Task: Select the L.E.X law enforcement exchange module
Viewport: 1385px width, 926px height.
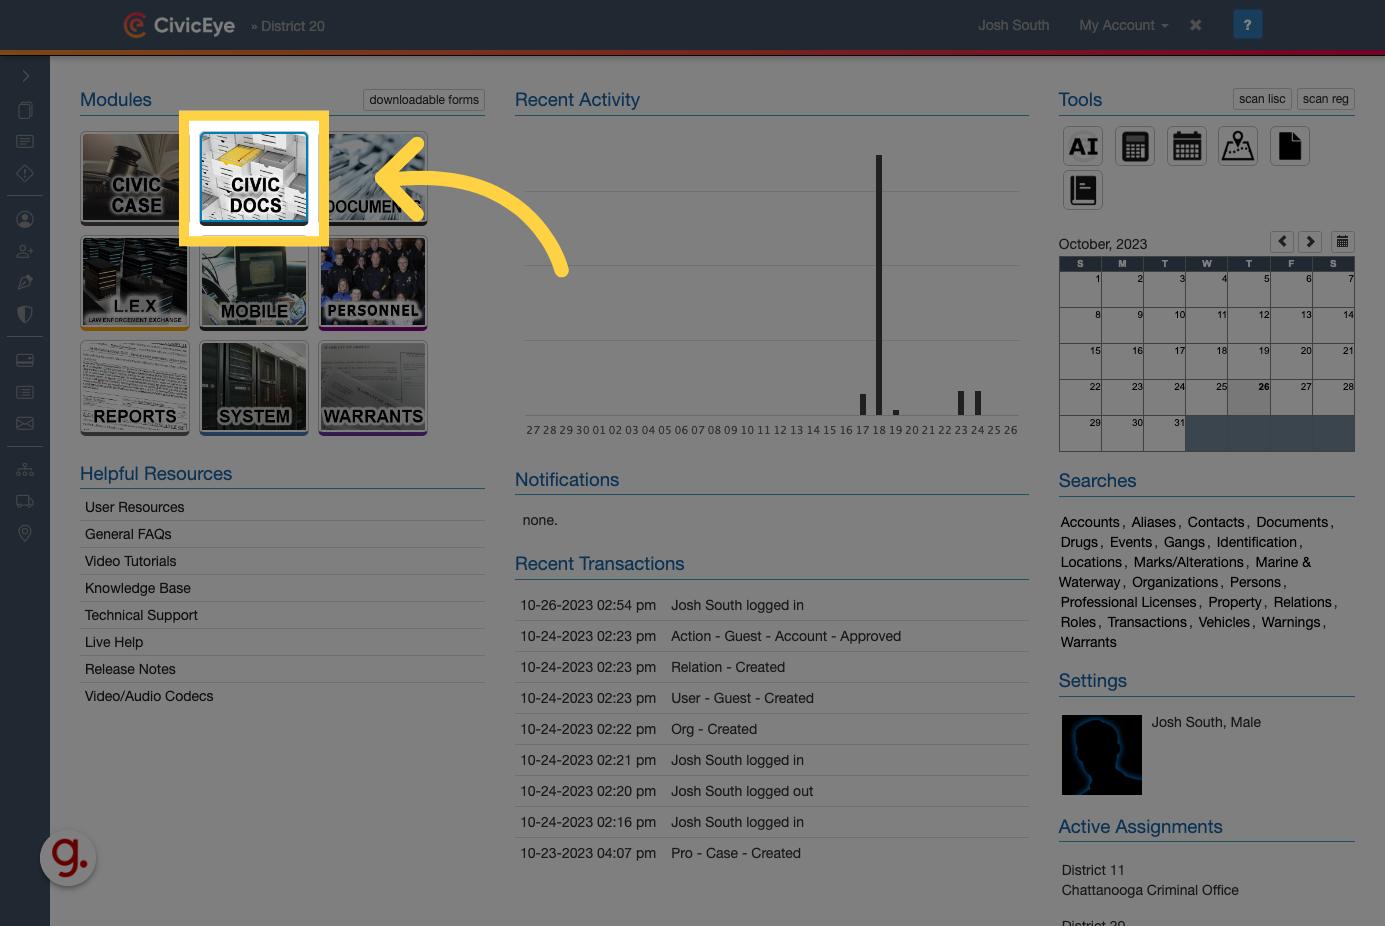Action: (x=134, y=283)
